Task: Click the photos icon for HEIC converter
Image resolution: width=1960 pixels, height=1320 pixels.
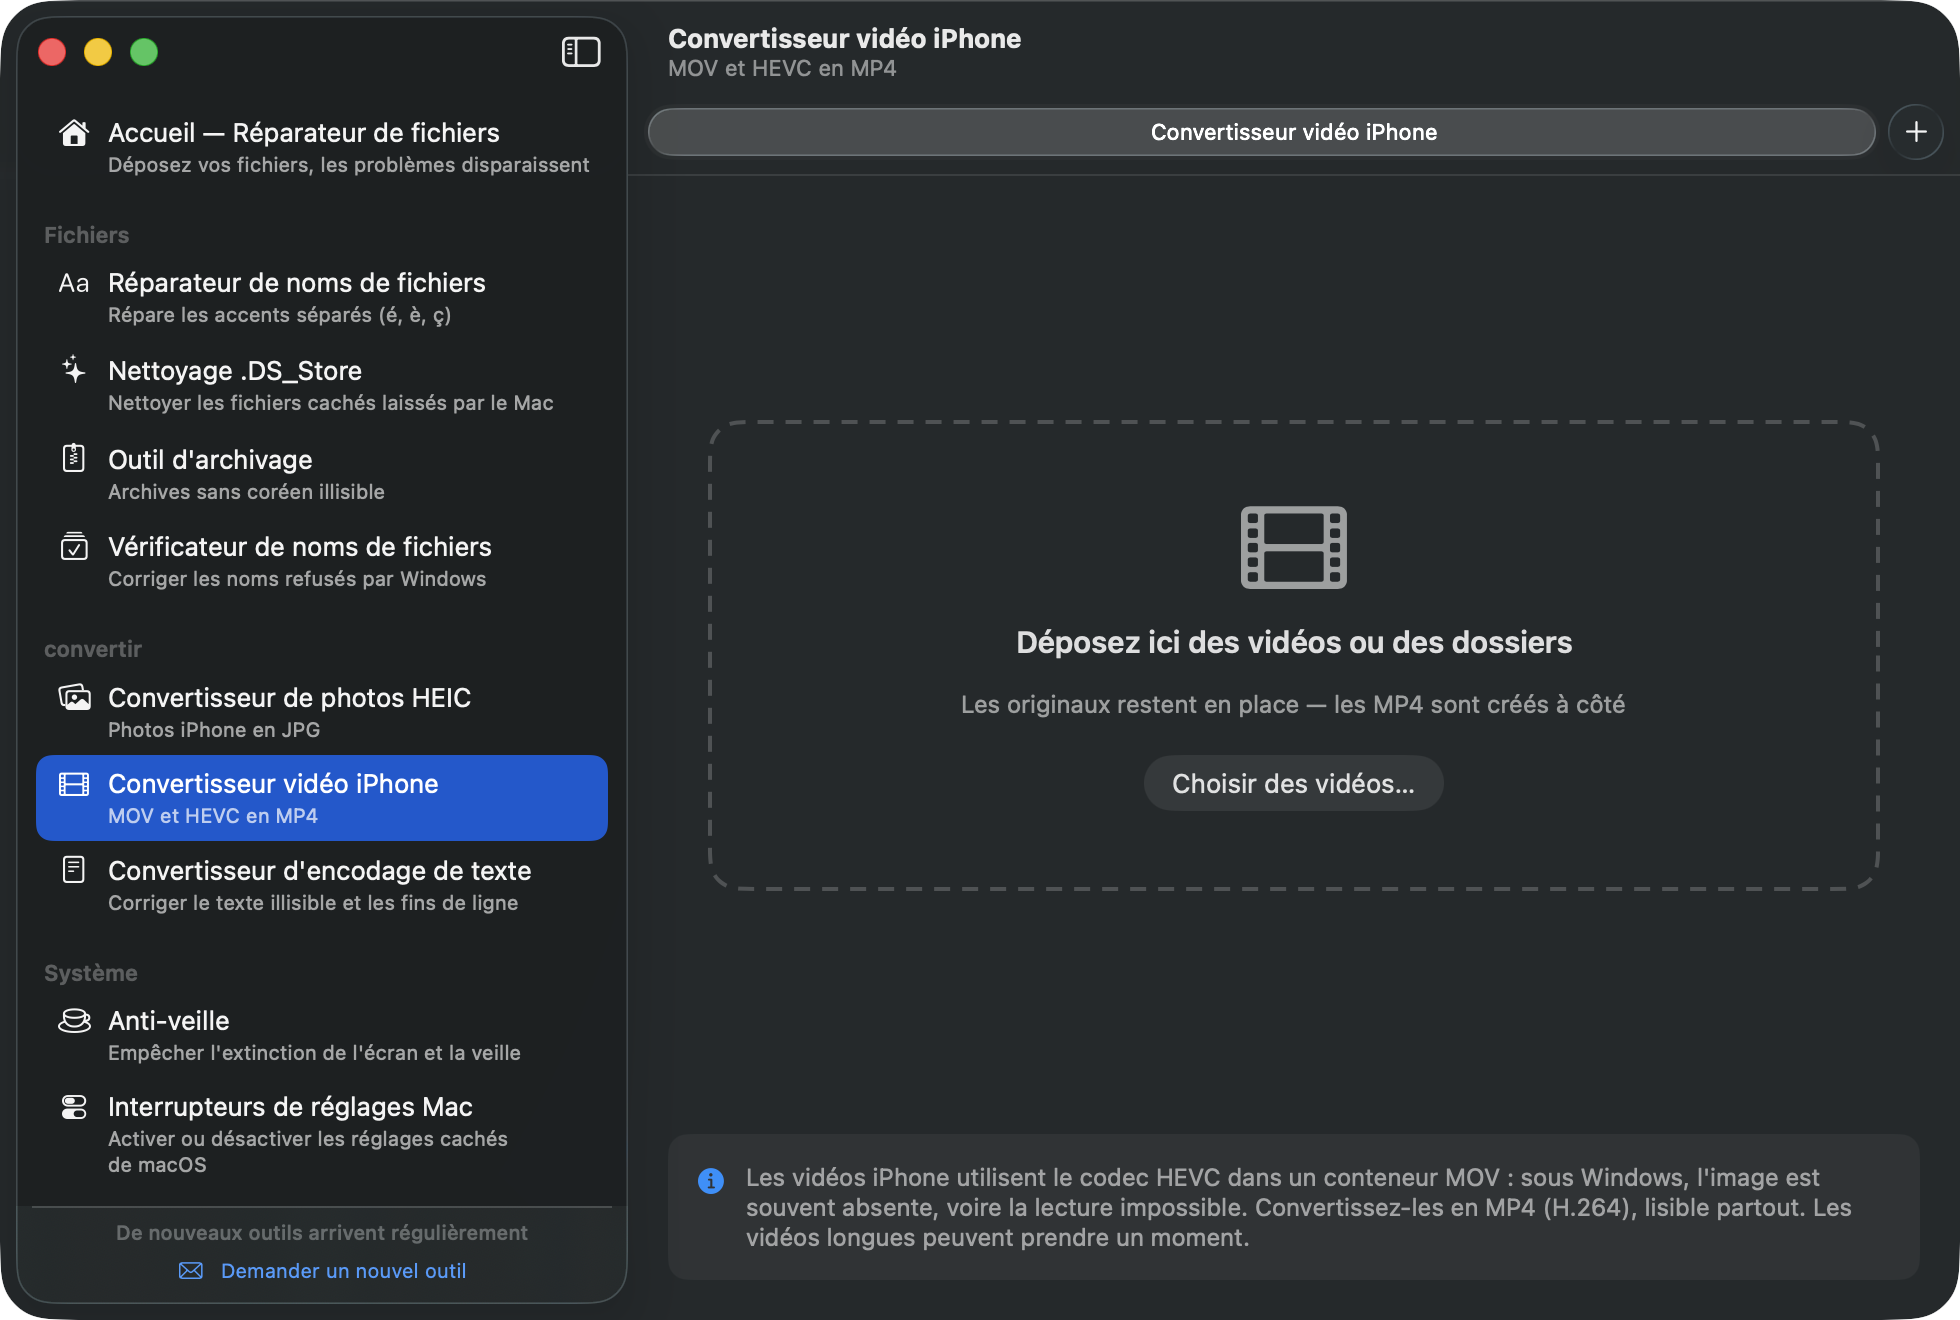Action: [x=74, y=697]
